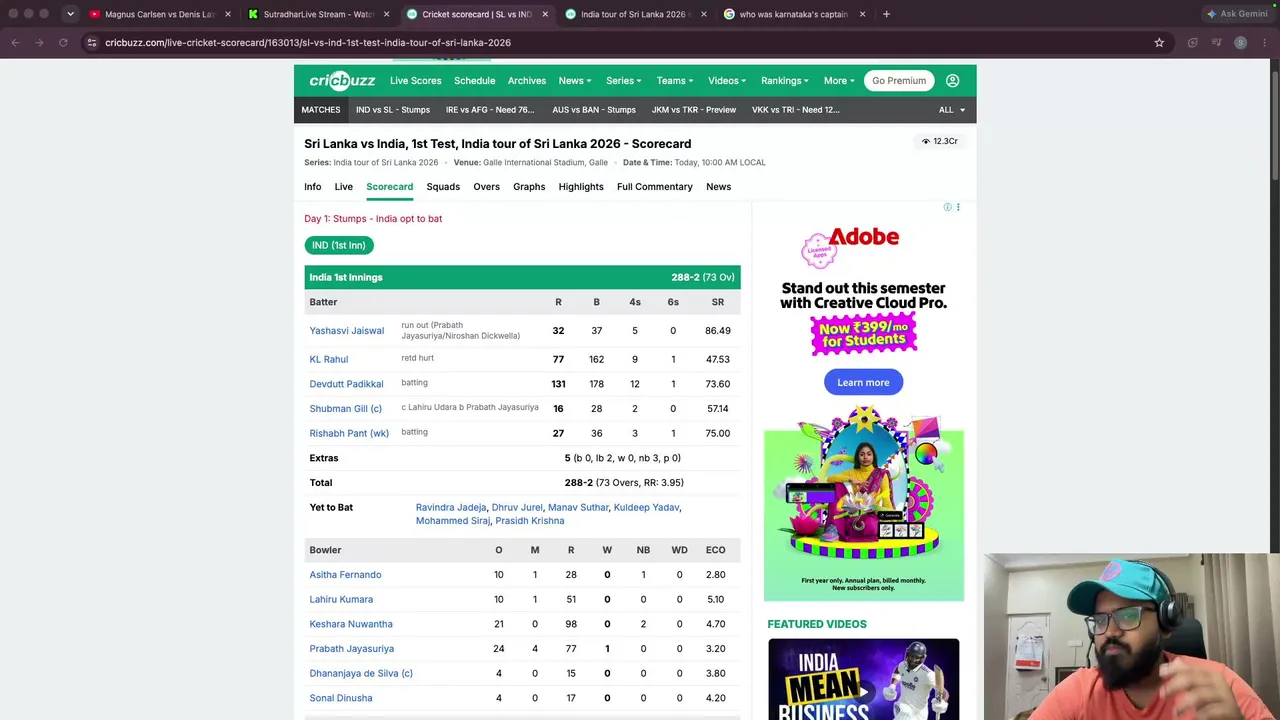
Task: Open Live Scores in navigation
Action: click(415, 81)
